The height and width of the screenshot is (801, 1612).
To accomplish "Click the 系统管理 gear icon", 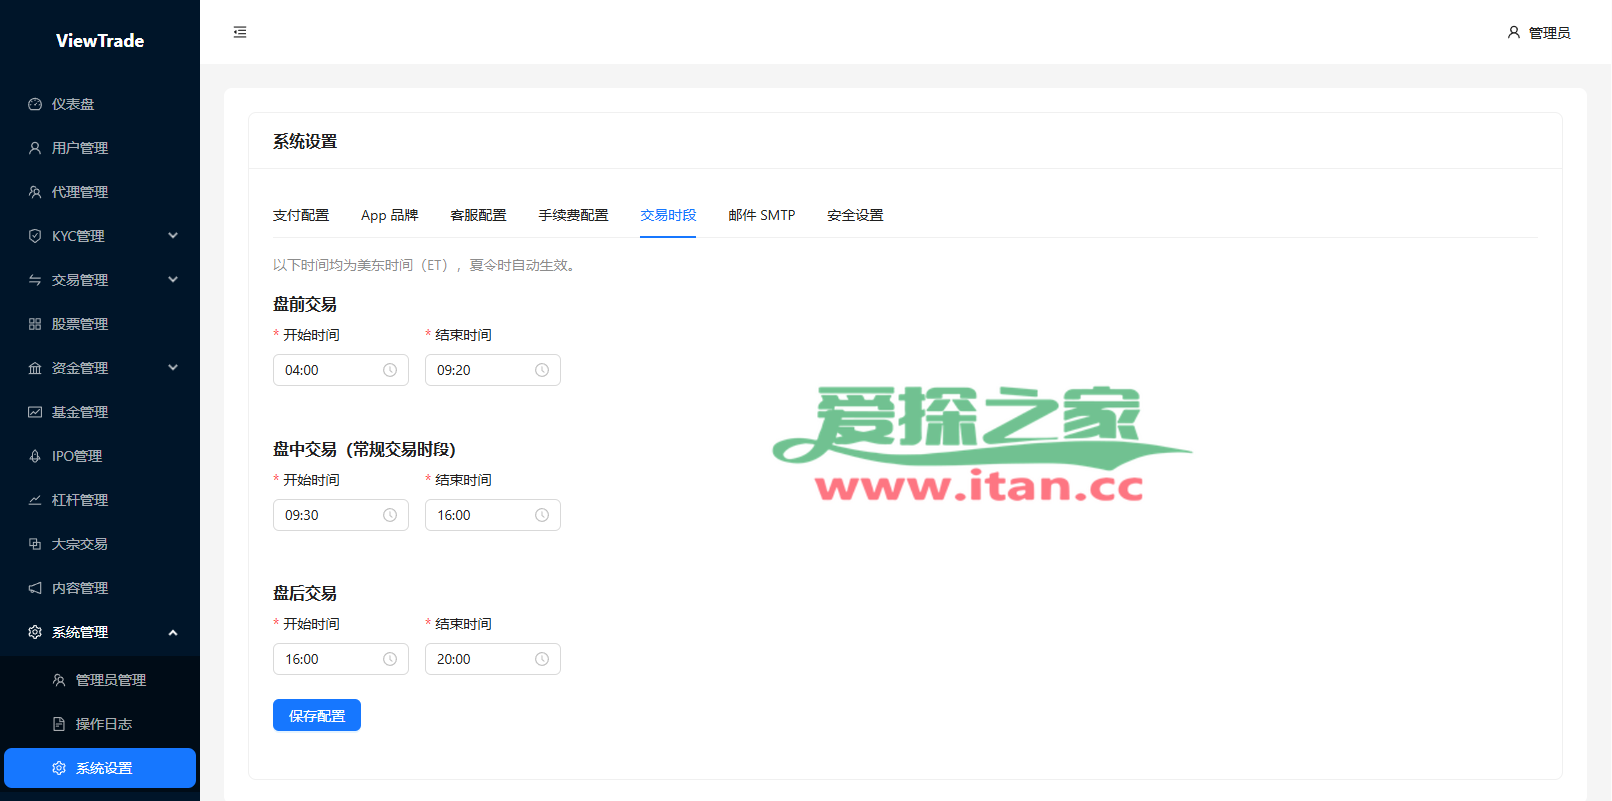I will pyautogui.click(x=35, y=632).
